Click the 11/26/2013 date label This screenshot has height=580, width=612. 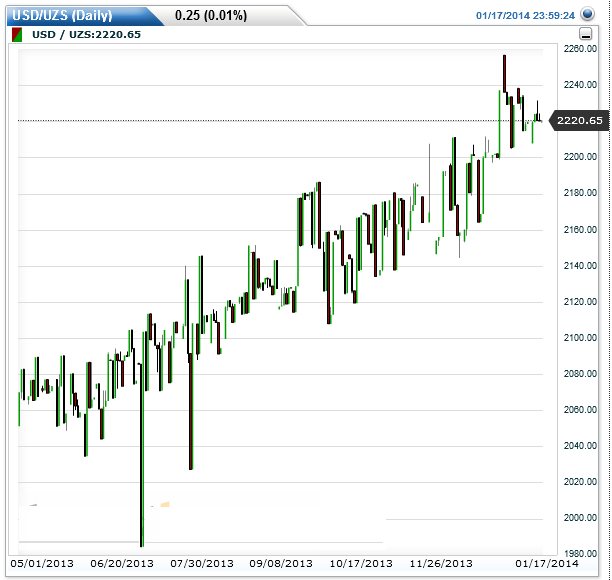(441, 564)
